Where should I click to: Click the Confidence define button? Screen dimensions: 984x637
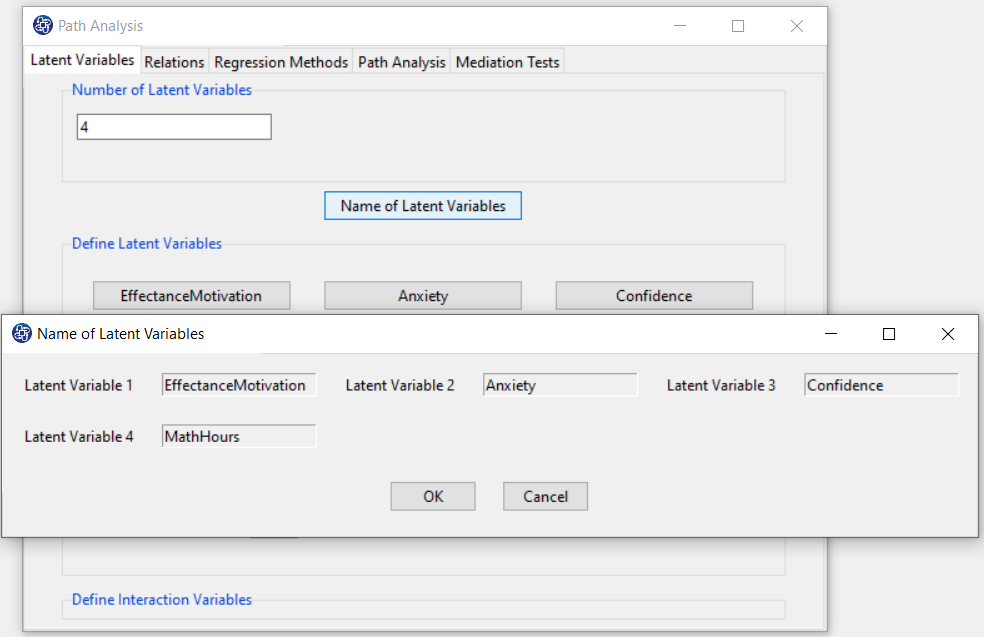(x=654, y=296)
